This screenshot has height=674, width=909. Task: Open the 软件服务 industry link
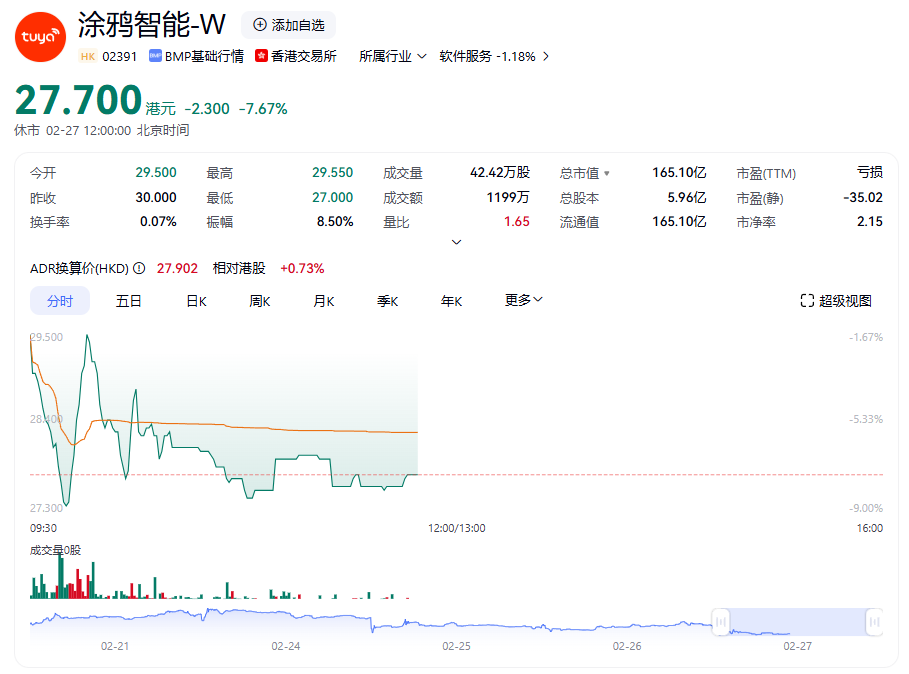[465, 56]
